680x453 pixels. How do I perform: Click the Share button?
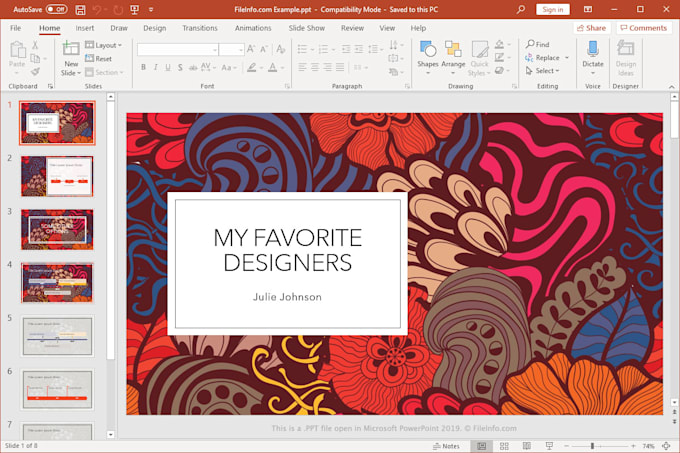click(x=591, y=28)
